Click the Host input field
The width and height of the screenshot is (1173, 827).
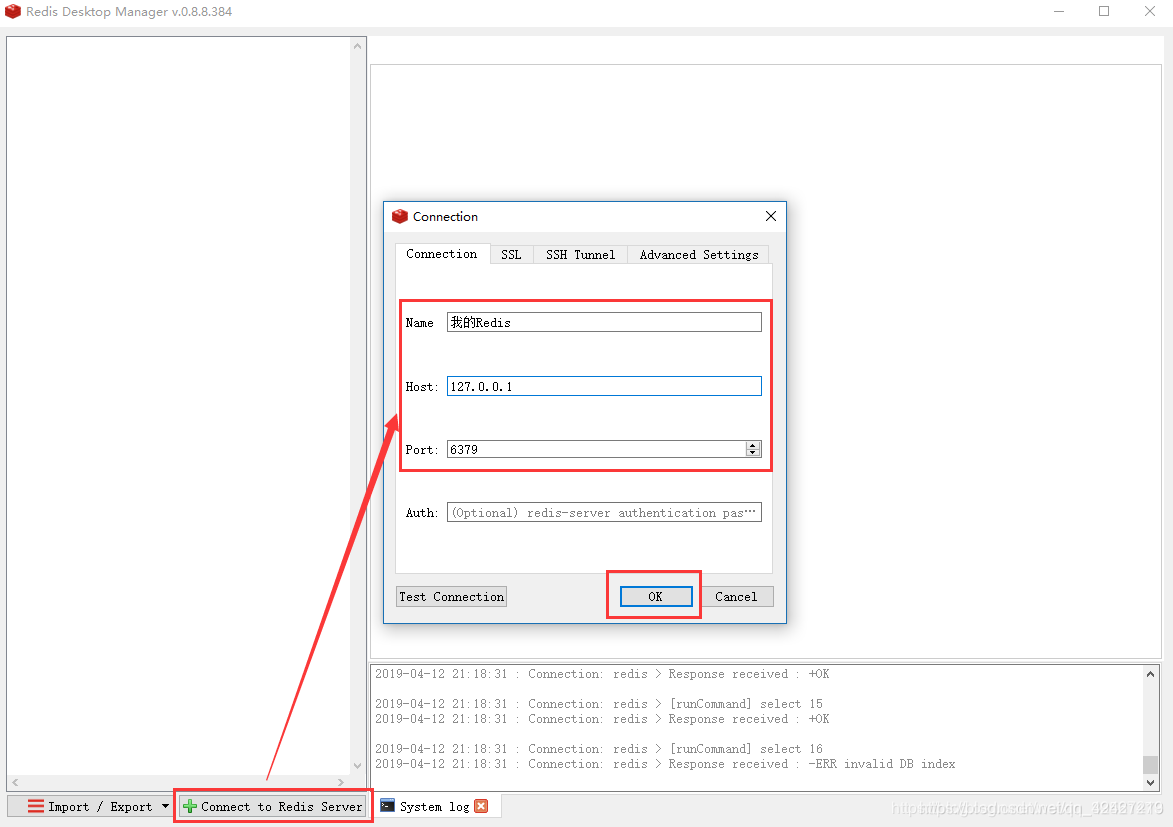click(604, 386)
